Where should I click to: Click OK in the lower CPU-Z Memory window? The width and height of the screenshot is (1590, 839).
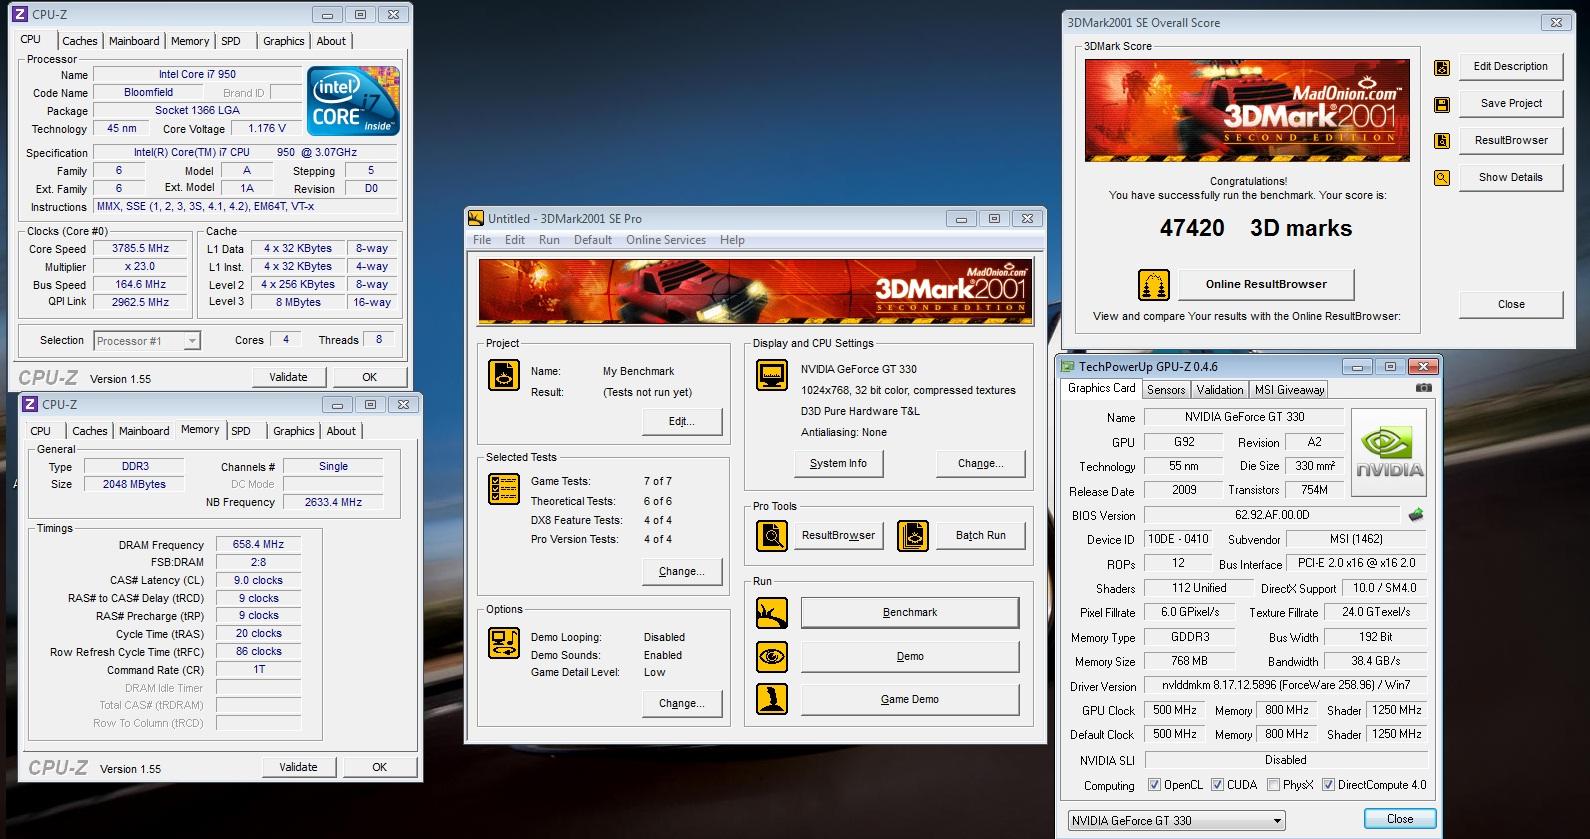(x=379, y=767)
